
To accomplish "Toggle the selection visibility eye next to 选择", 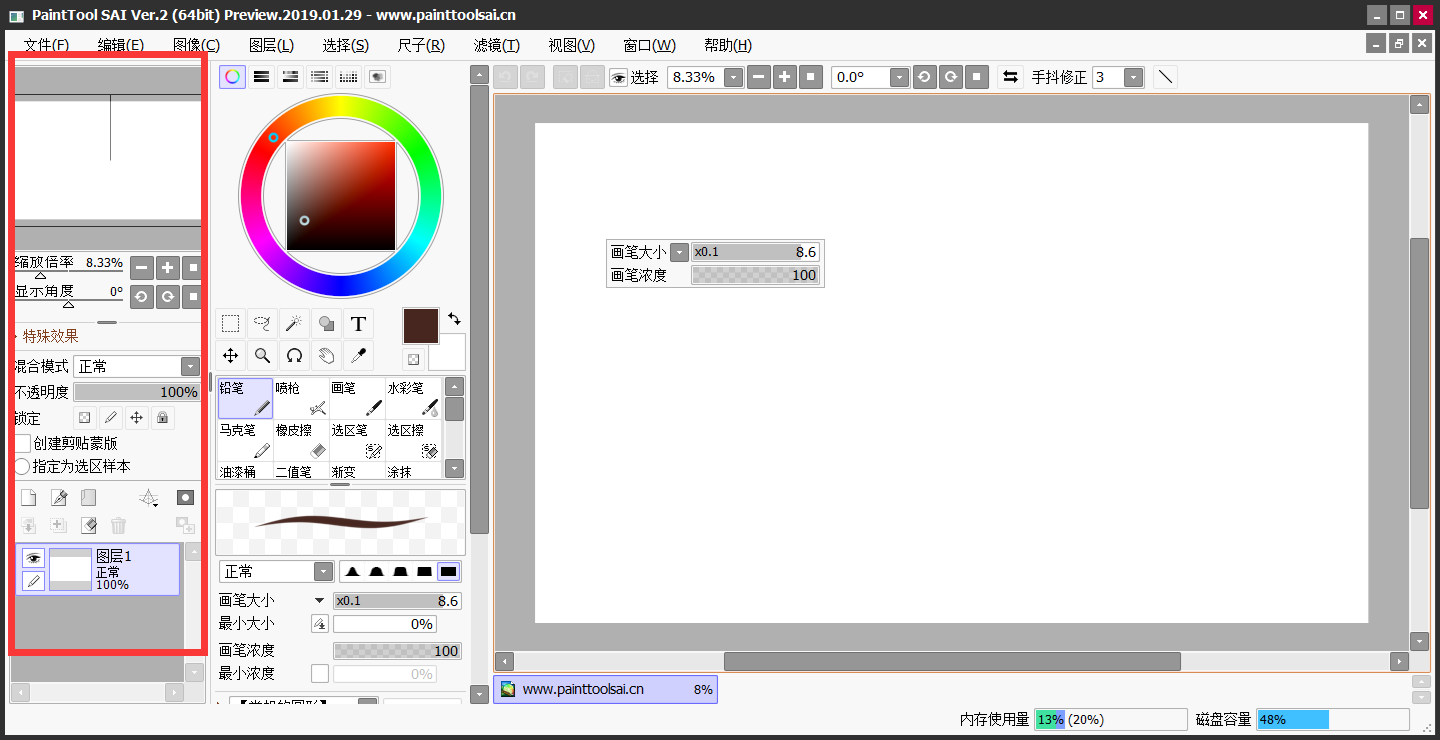I will [x=618, y=77].
